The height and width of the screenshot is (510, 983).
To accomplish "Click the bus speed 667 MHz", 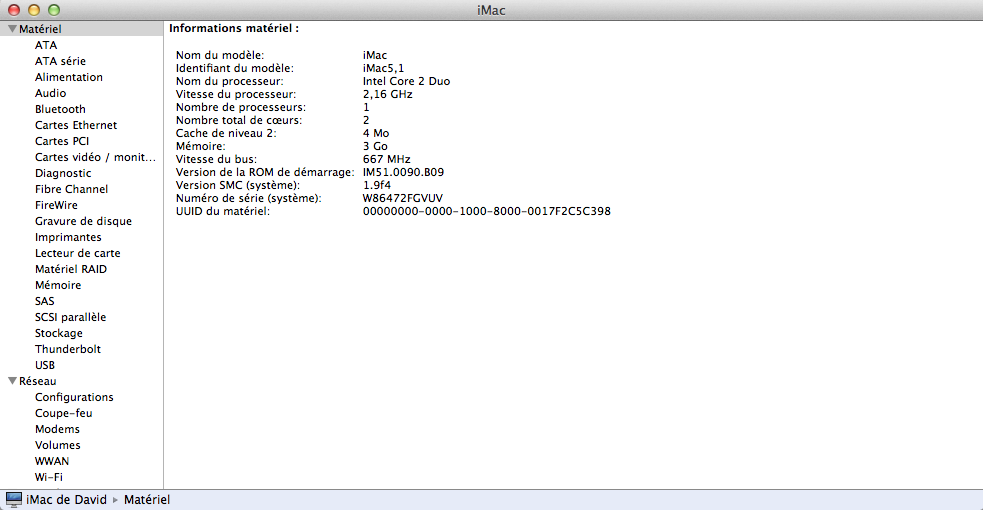I will 386,160.
